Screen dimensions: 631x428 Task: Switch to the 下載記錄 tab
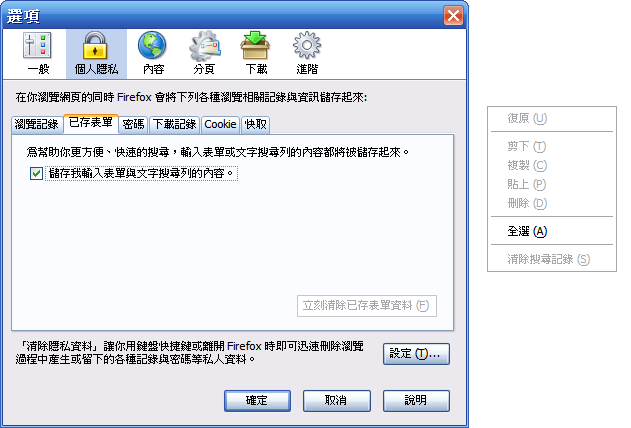click(174, 124)
